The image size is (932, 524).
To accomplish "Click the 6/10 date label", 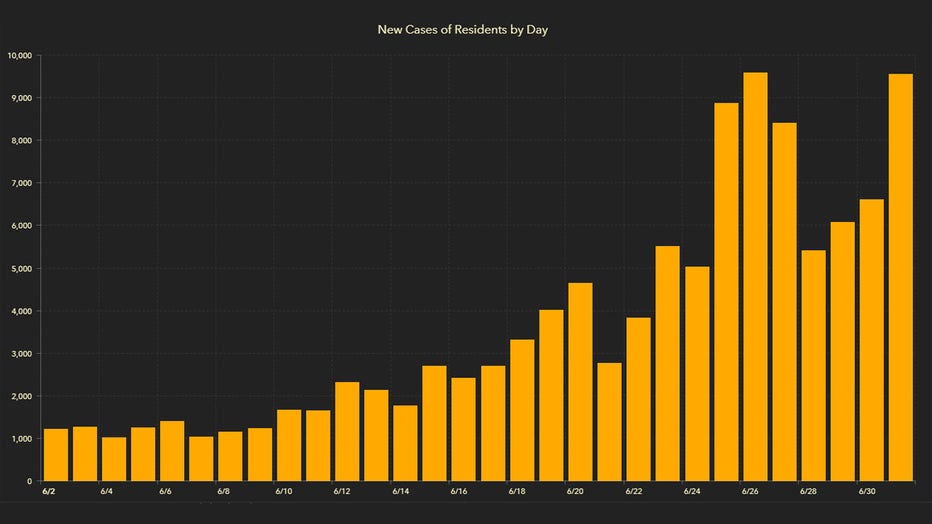I will (x=284, y=491).
